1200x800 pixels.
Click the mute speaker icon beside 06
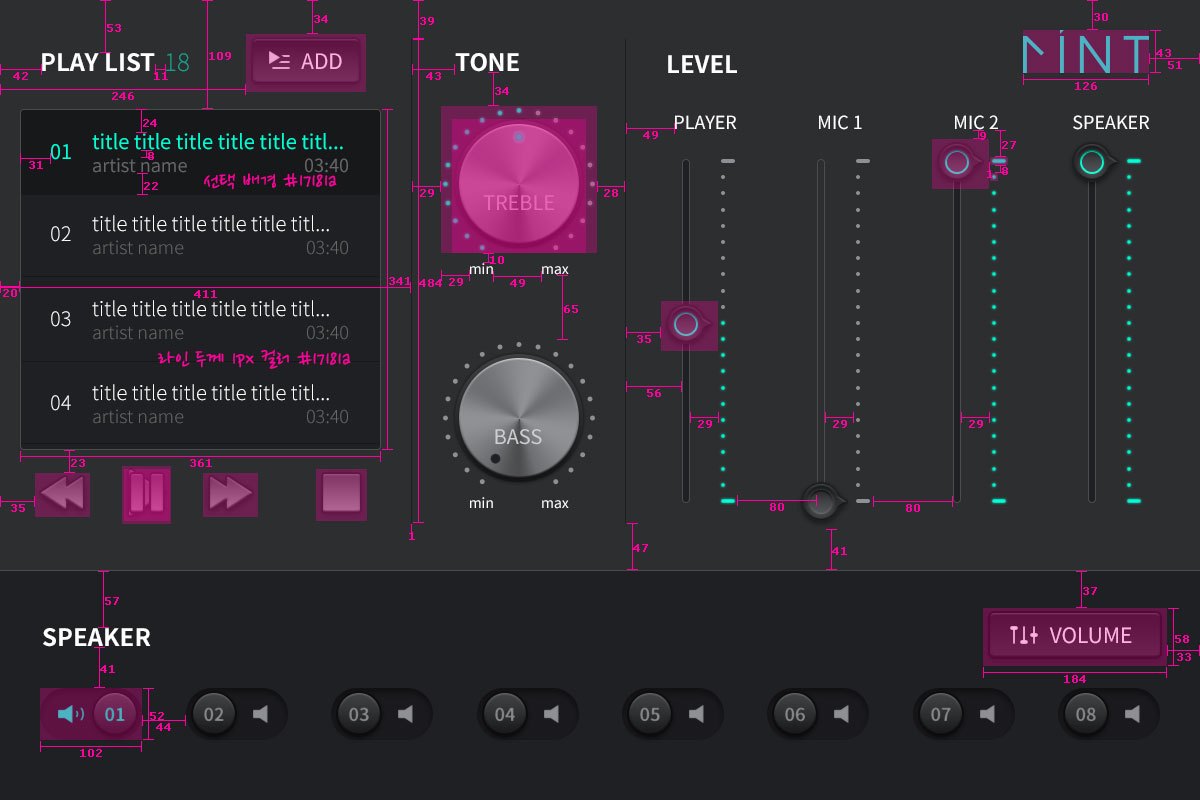[x=842, y=714]
